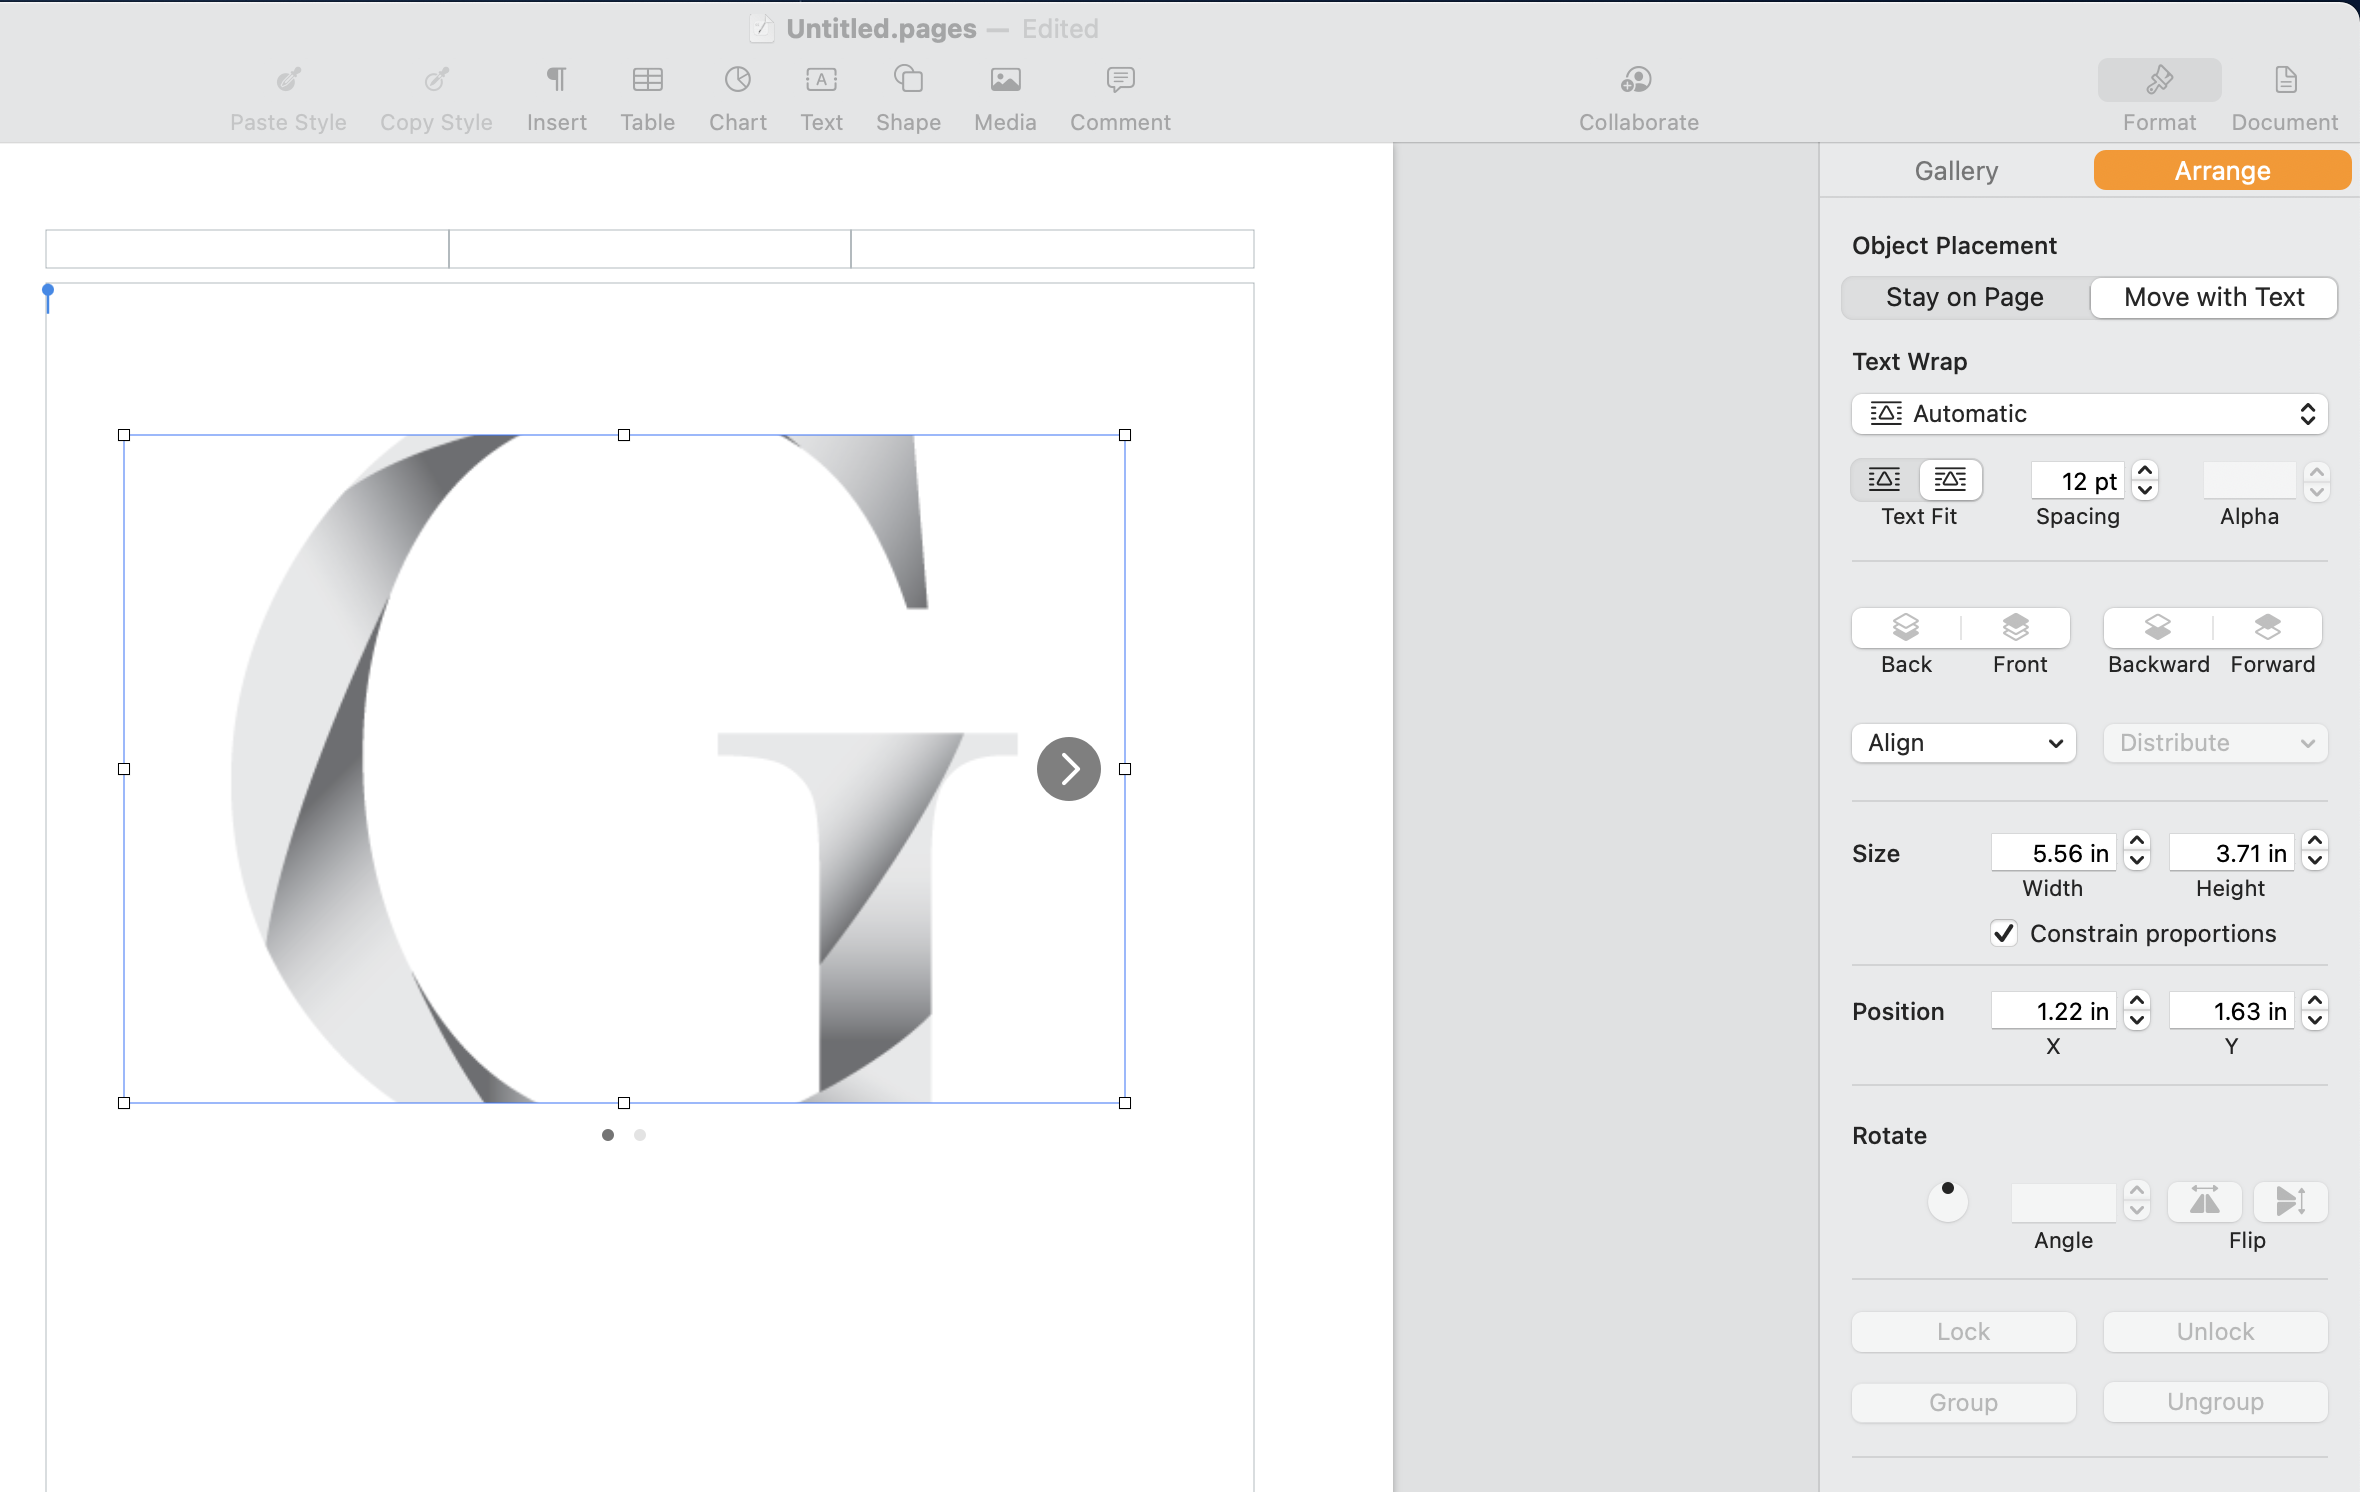Show next gallery image with arrow

click(x=1068, y=769)
